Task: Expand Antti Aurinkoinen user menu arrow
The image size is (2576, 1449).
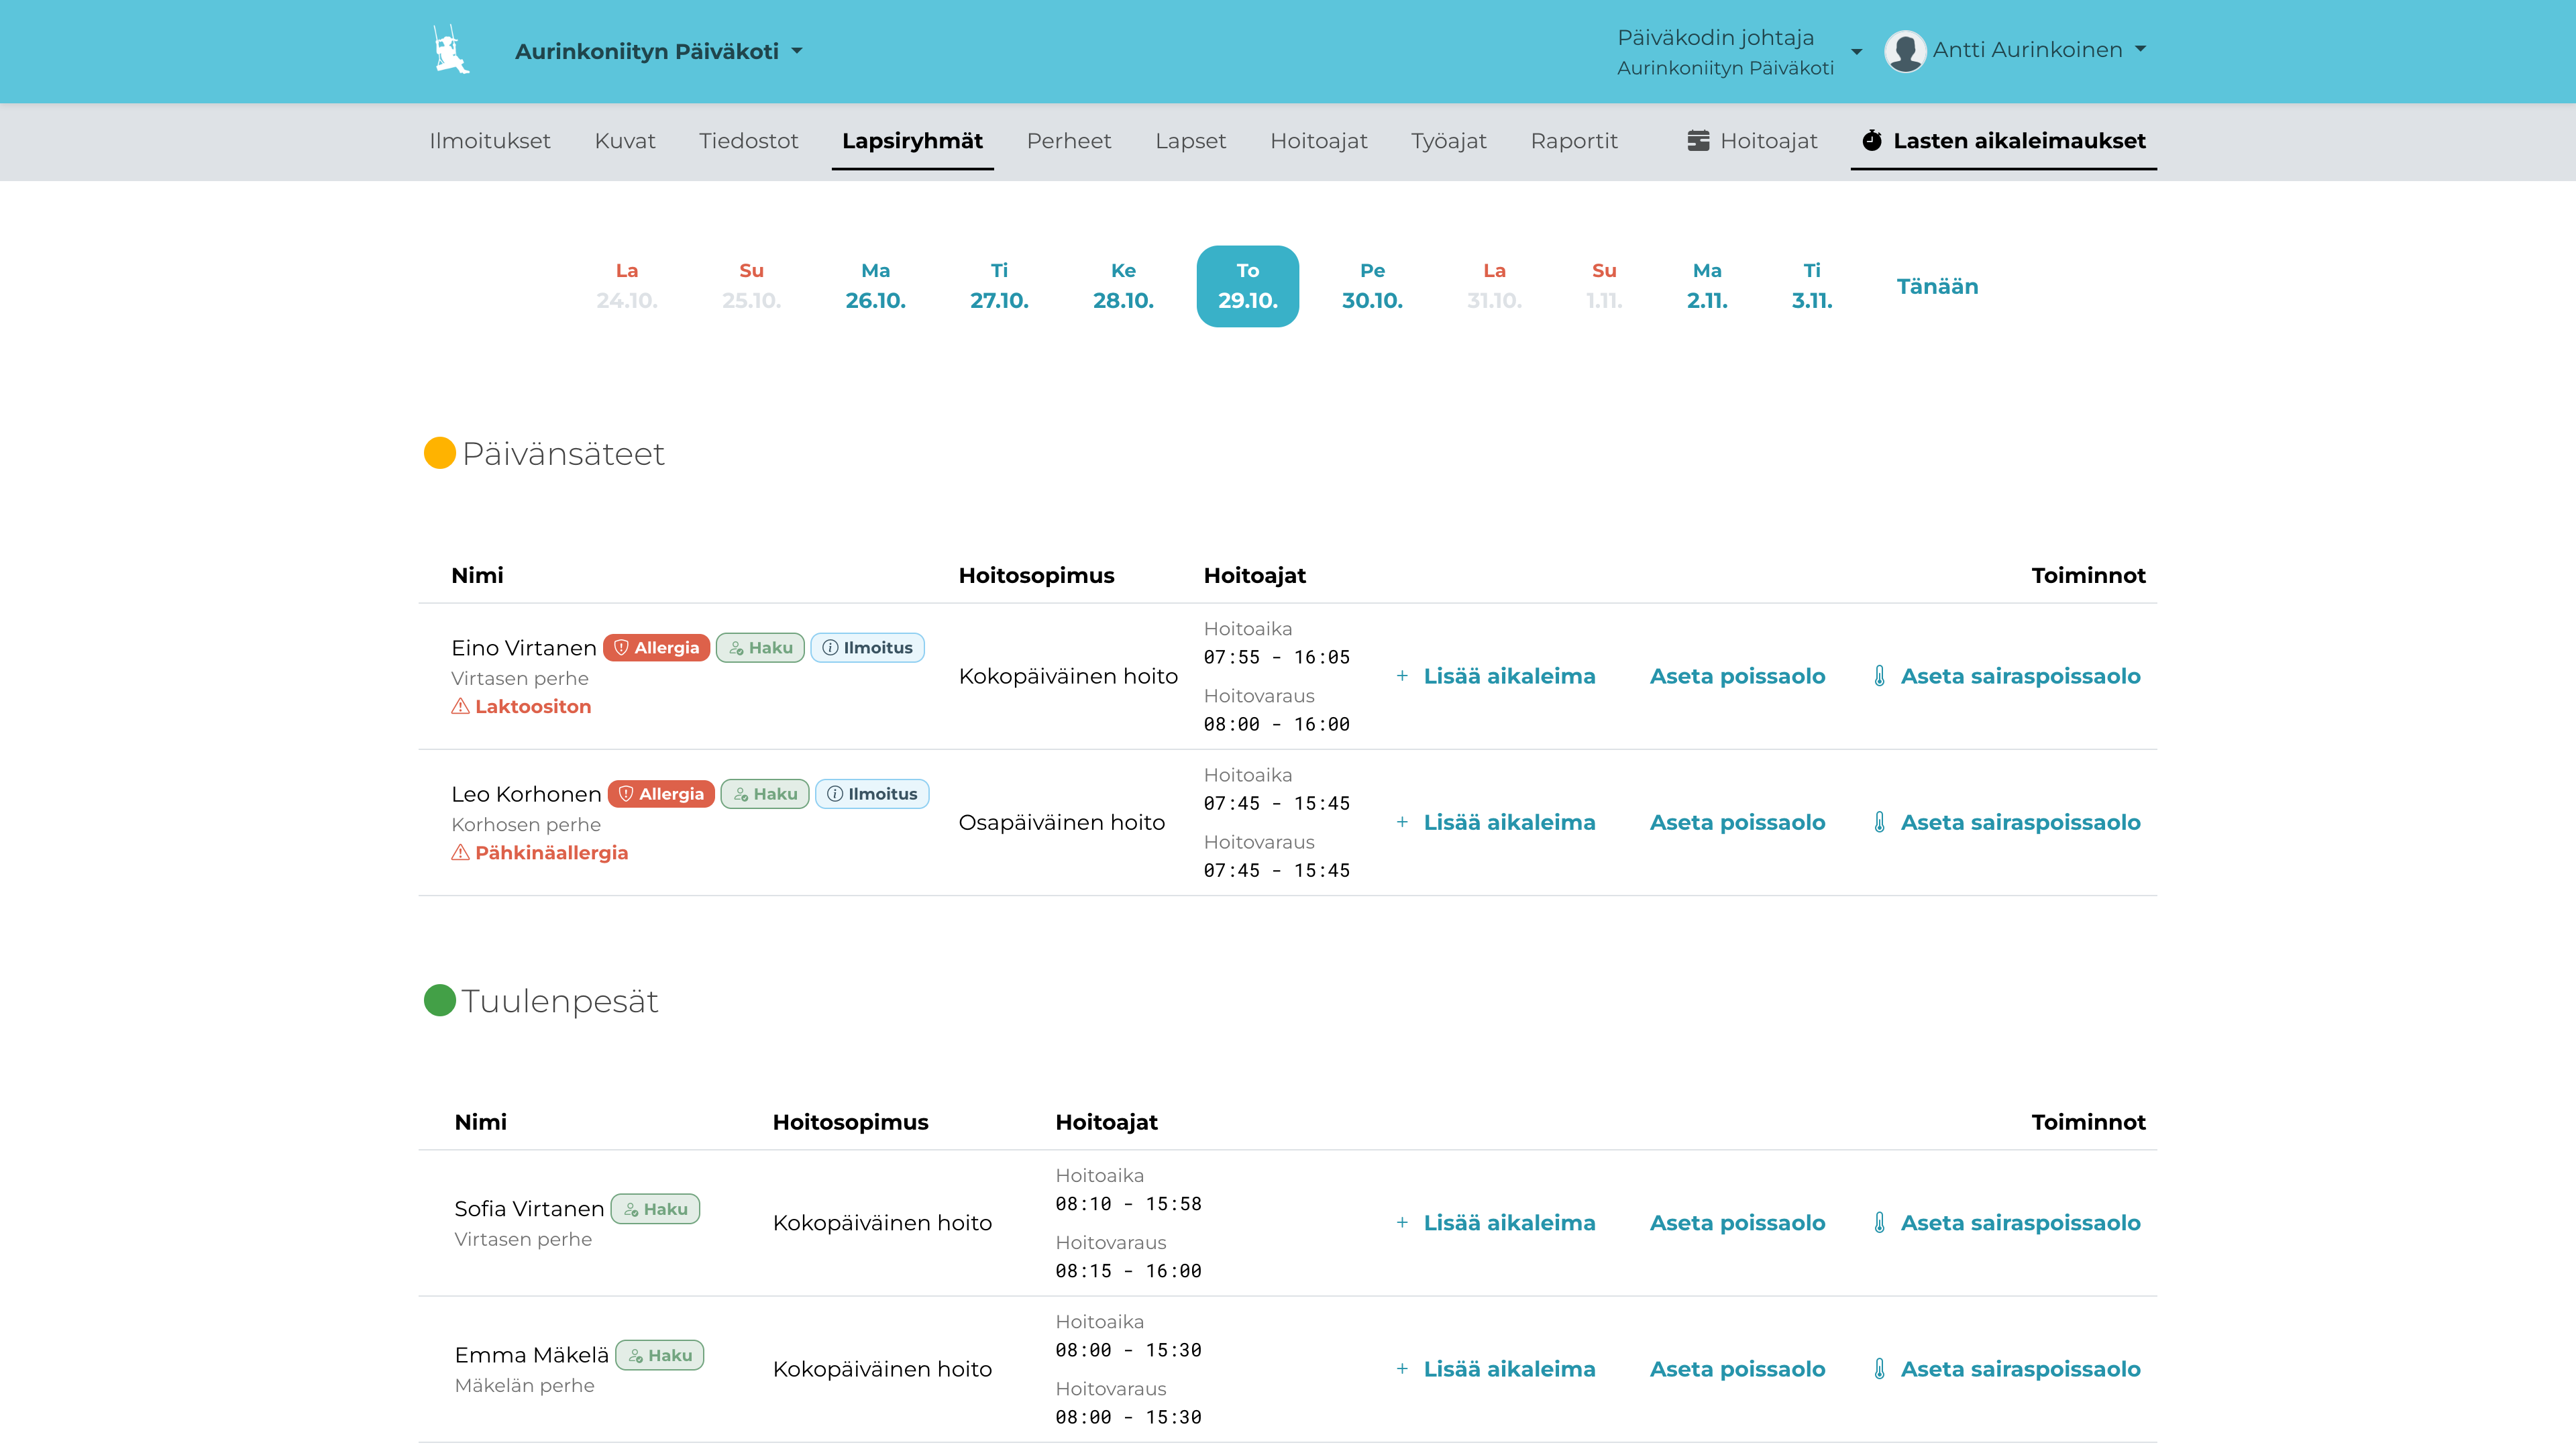Action: coord(2140,49)
